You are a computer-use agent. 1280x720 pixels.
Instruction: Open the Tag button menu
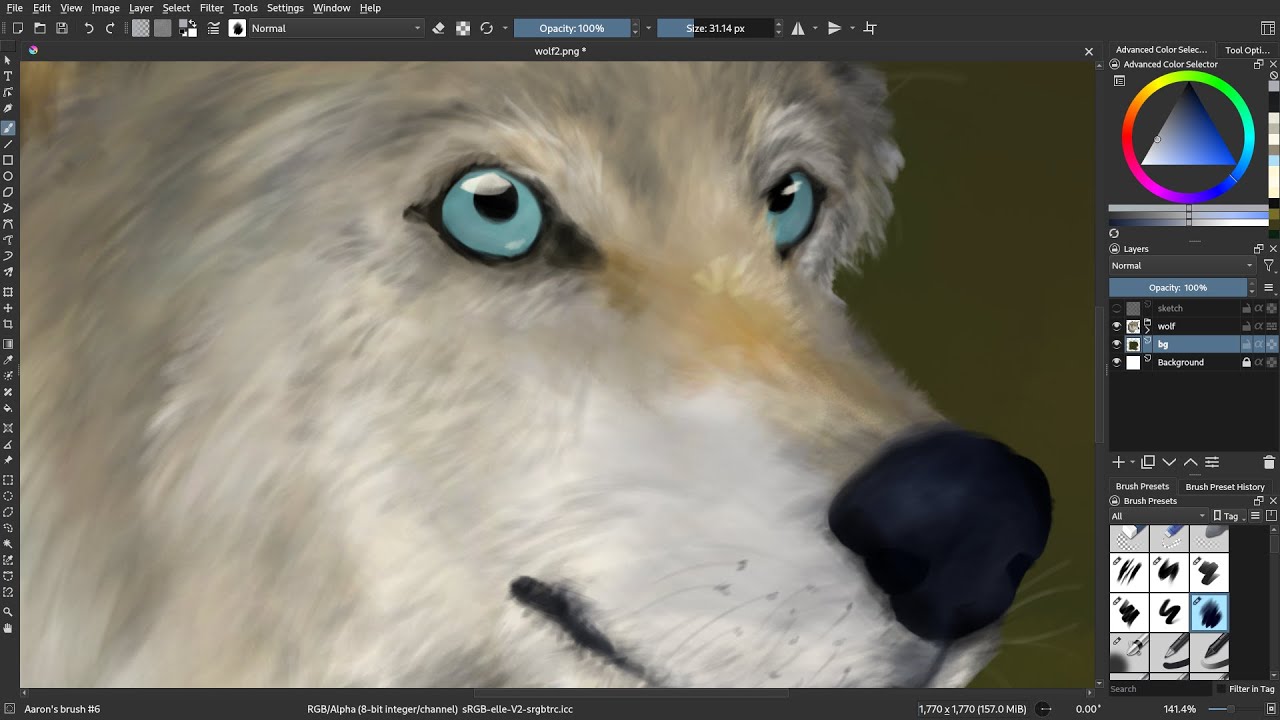pyautogui.click(x=1229, y=516)
